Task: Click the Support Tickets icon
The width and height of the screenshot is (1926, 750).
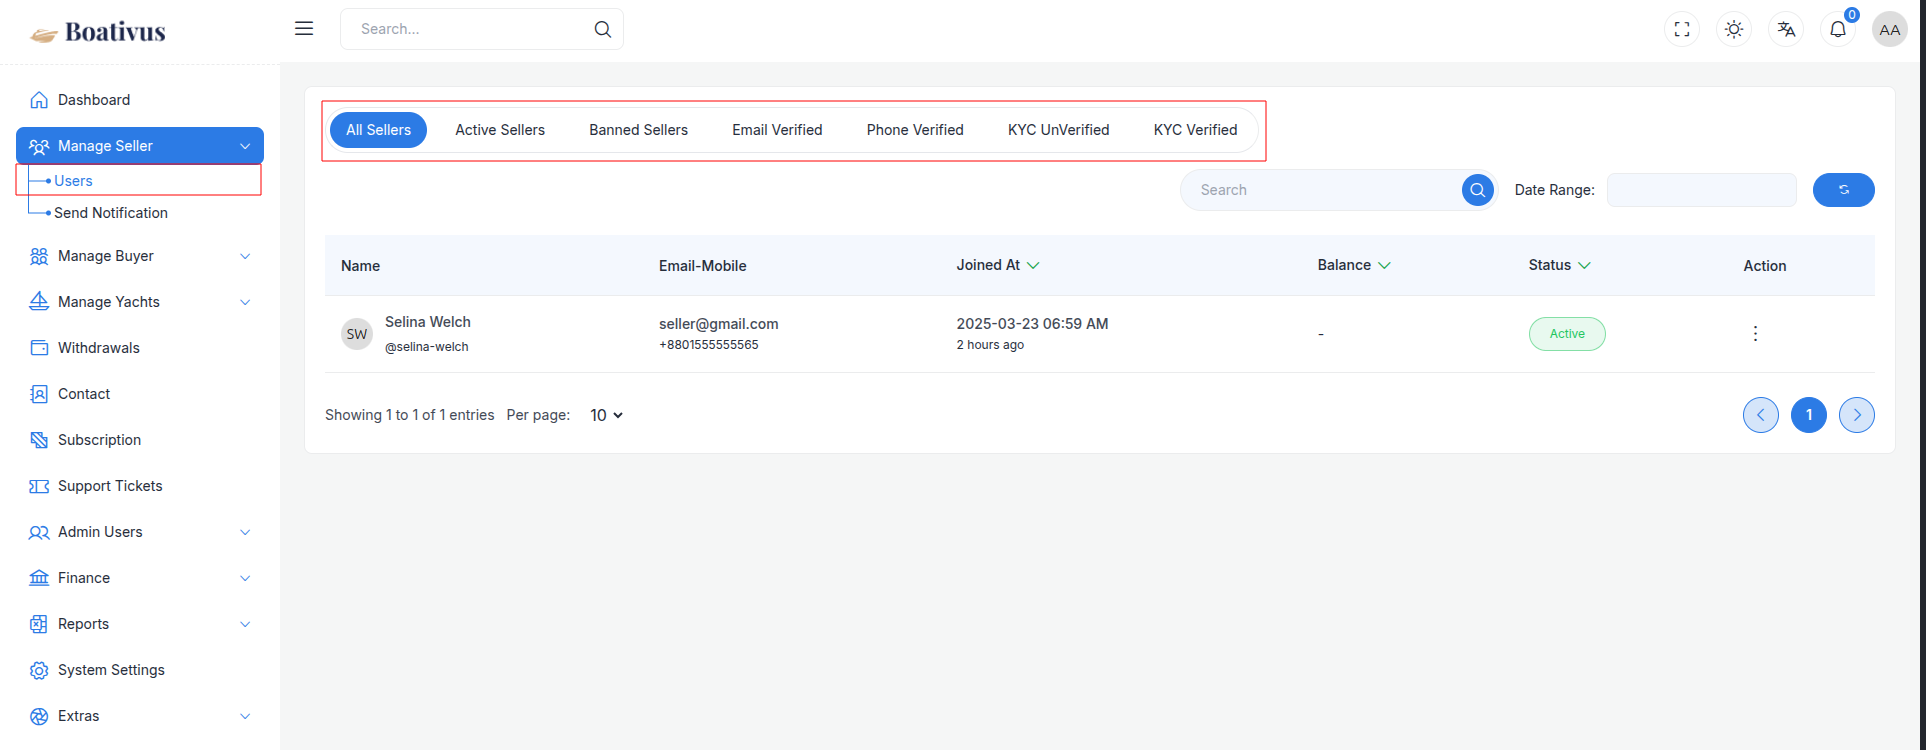Action: tap(39, 486)
